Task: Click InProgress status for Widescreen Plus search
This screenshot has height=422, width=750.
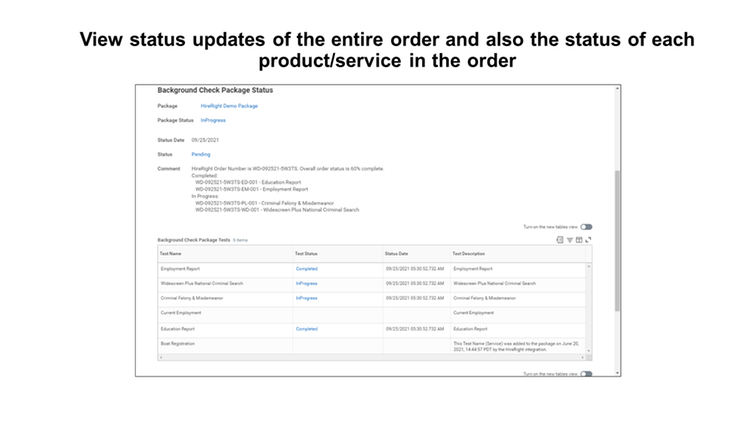Action: click(x=306, y=283)
